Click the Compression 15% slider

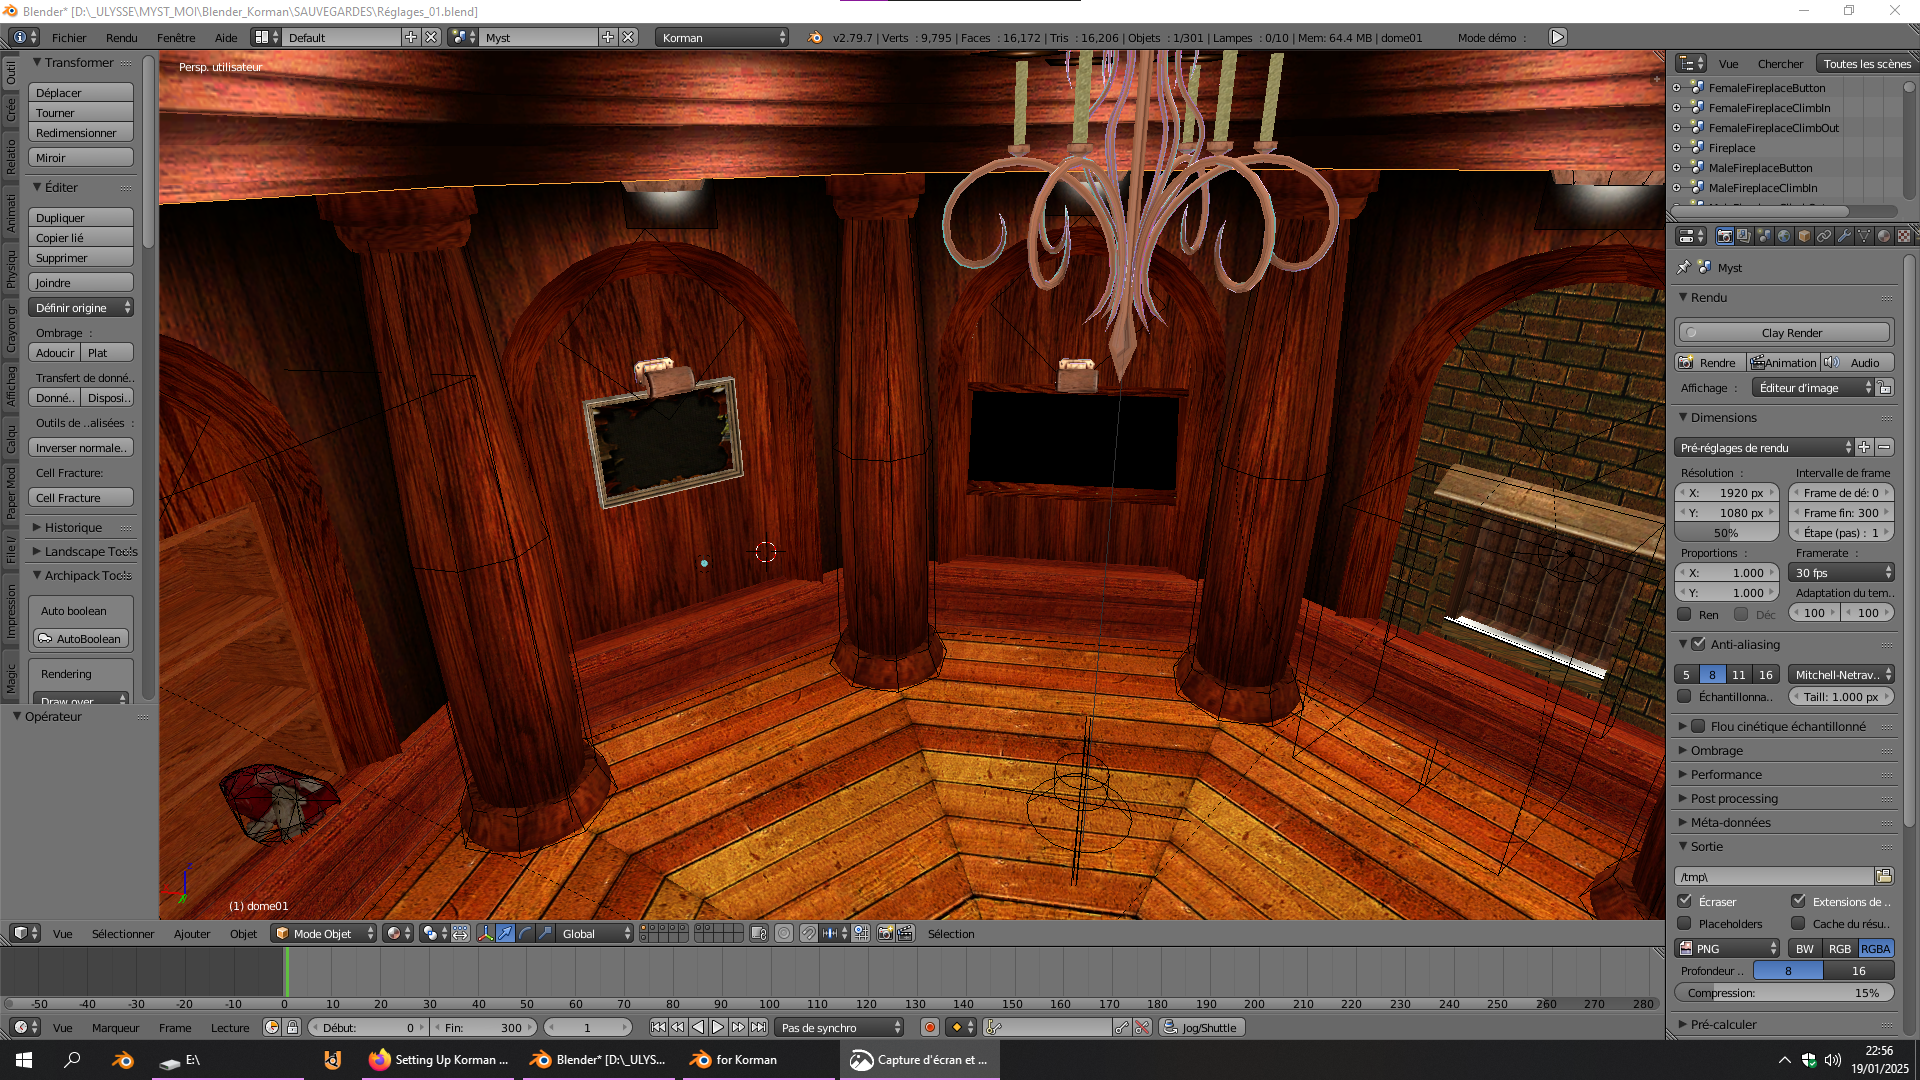[x=1783, y=993]
